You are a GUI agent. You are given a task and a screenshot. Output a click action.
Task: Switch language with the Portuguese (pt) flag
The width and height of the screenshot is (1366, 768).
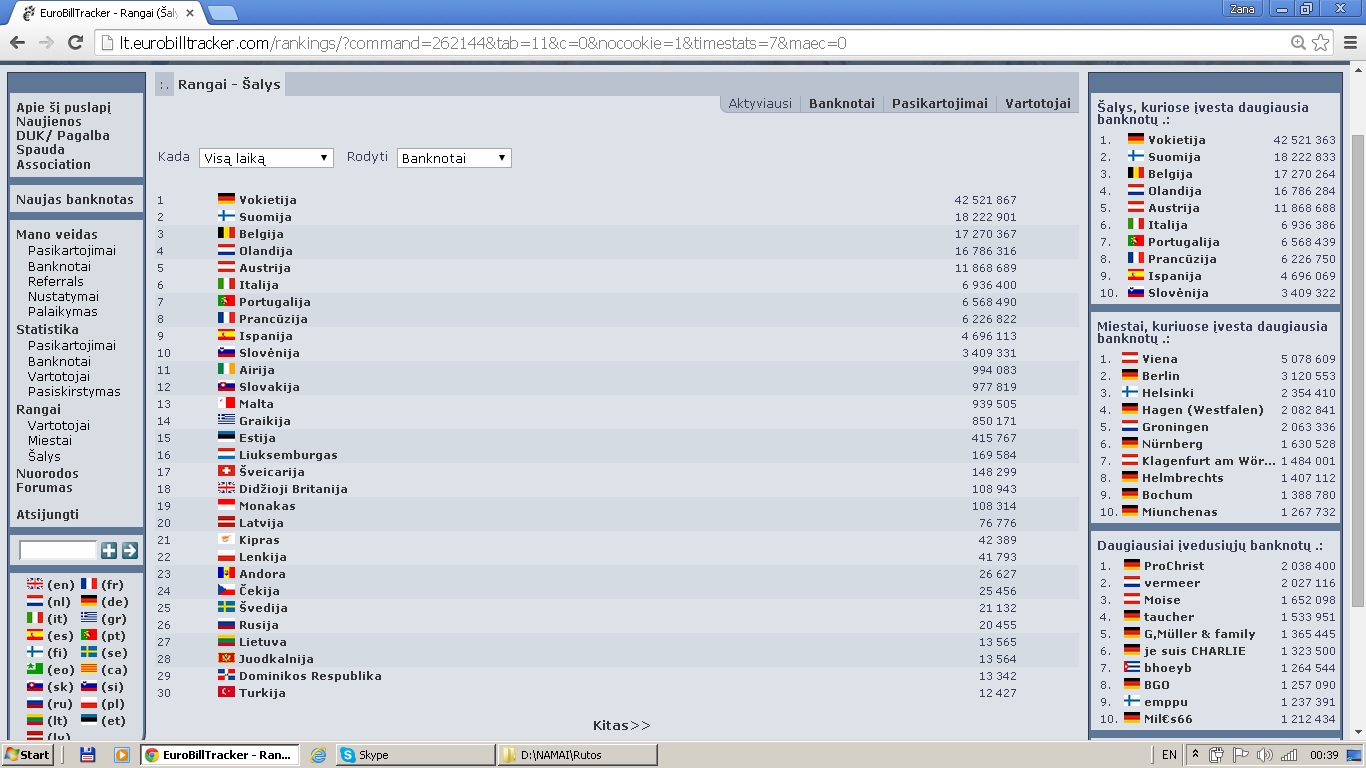(89, 636)
